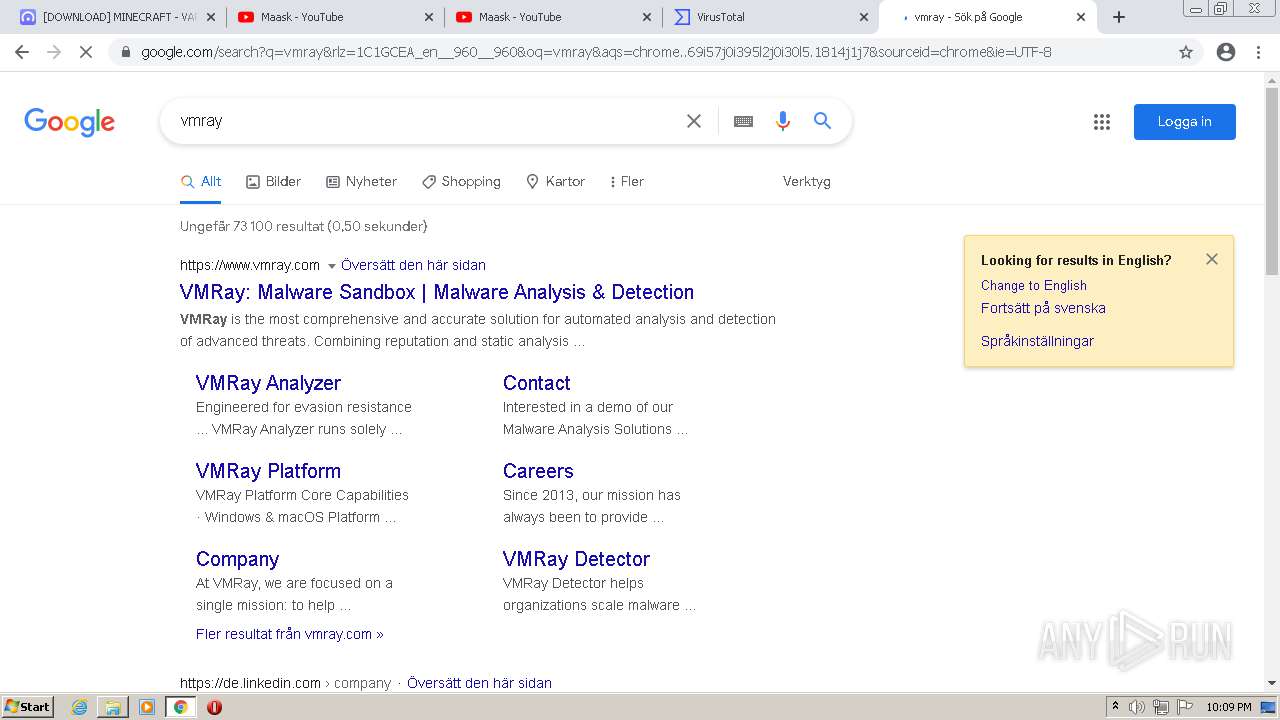Open the Chrome profile avatar menu
1280x720 pixels.
pyautogui.click(x=1226, y=52)
